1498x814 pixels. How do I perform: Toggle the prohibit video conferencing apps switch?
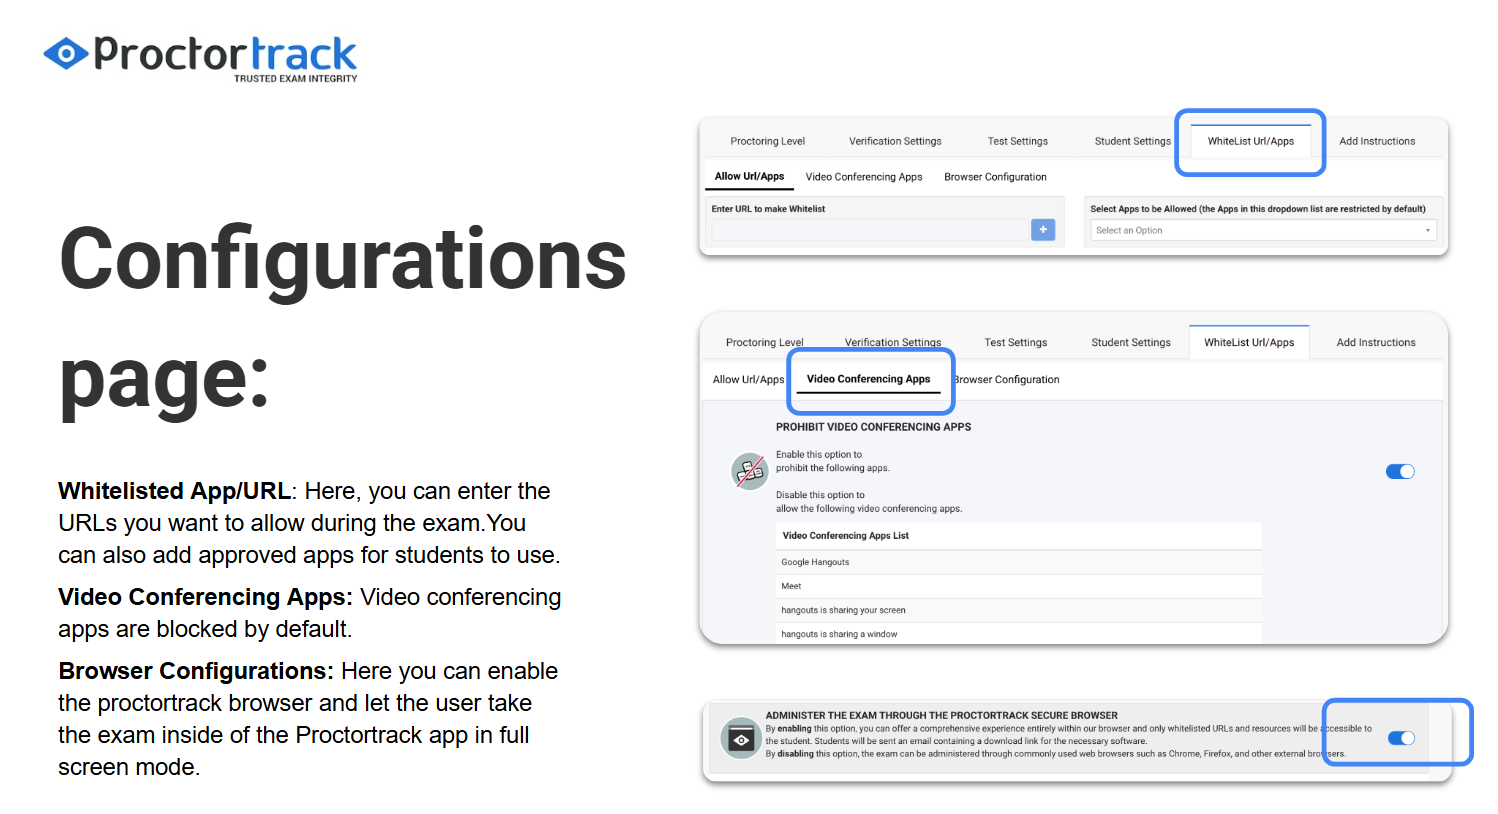(x=1400, y=471)
